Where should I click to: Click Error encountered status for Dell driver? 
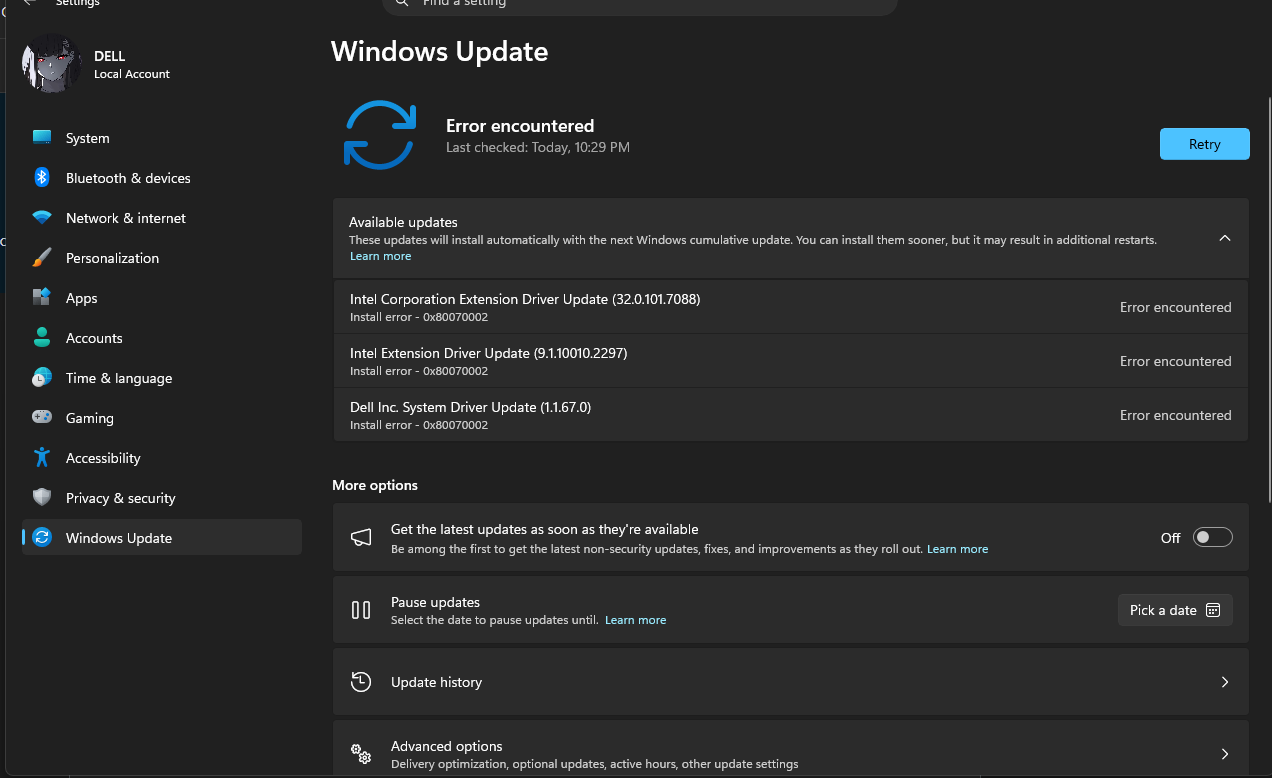coord(1175,415)
